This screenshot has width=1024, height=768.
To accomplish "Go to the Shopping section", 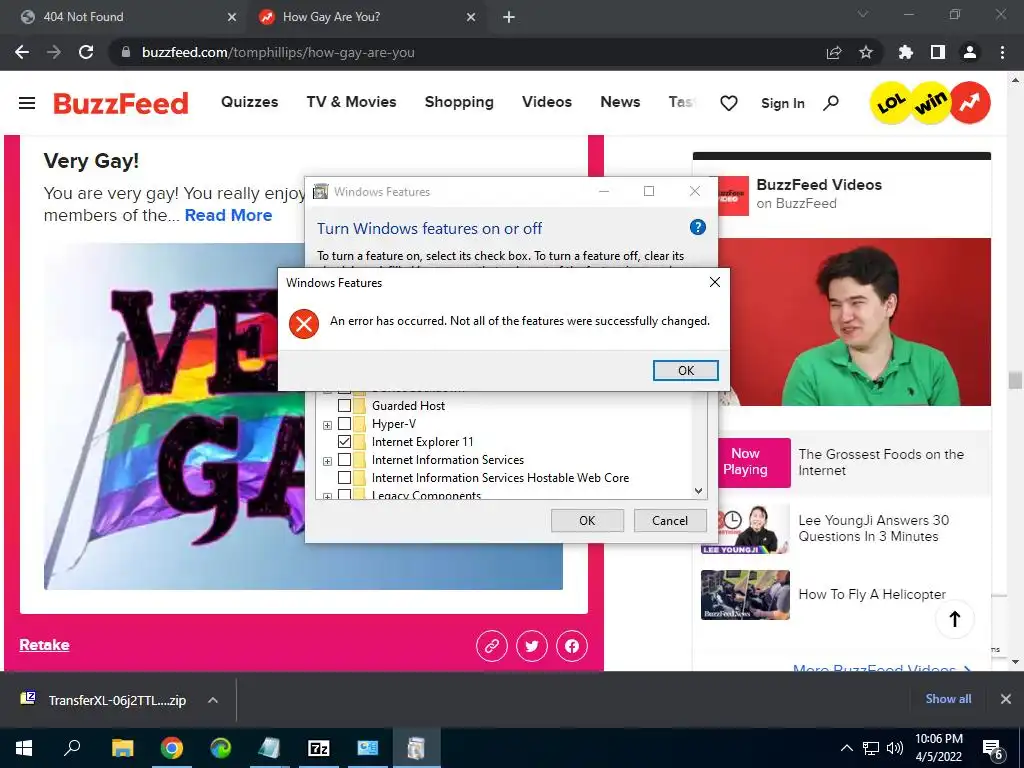I will click(x=459, y=102).
